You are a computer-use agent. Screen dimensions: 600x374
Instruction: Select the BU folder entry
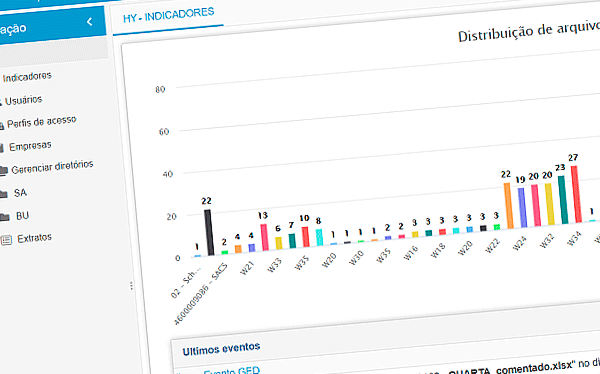22,216
